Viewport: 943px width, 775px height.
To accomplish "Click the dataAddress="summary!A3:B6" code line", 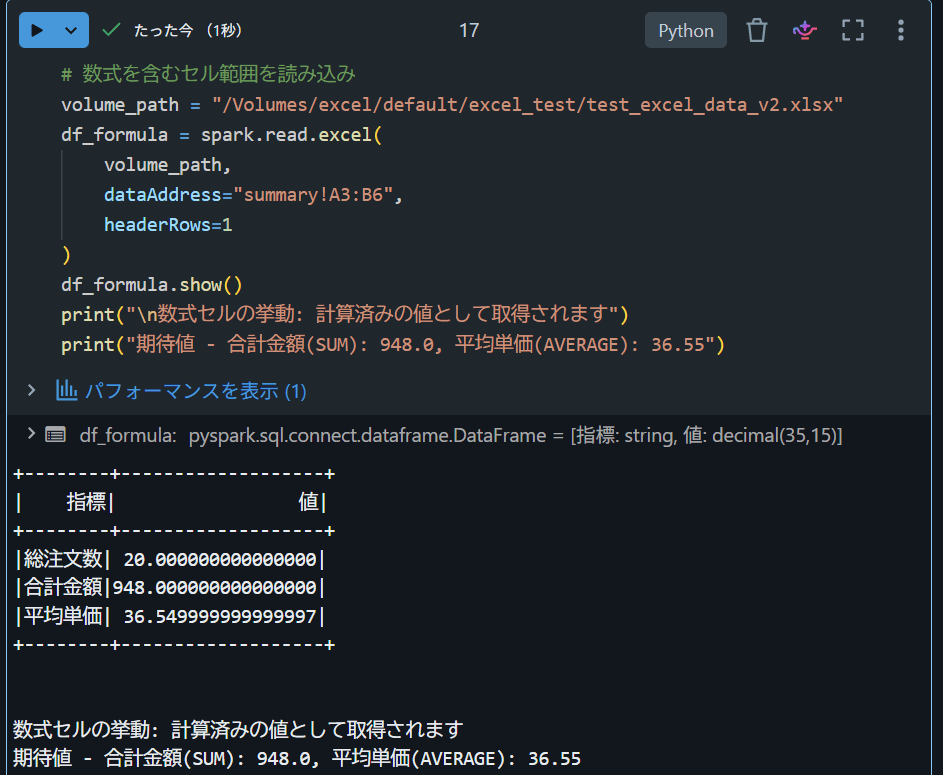I will point(253,195).
